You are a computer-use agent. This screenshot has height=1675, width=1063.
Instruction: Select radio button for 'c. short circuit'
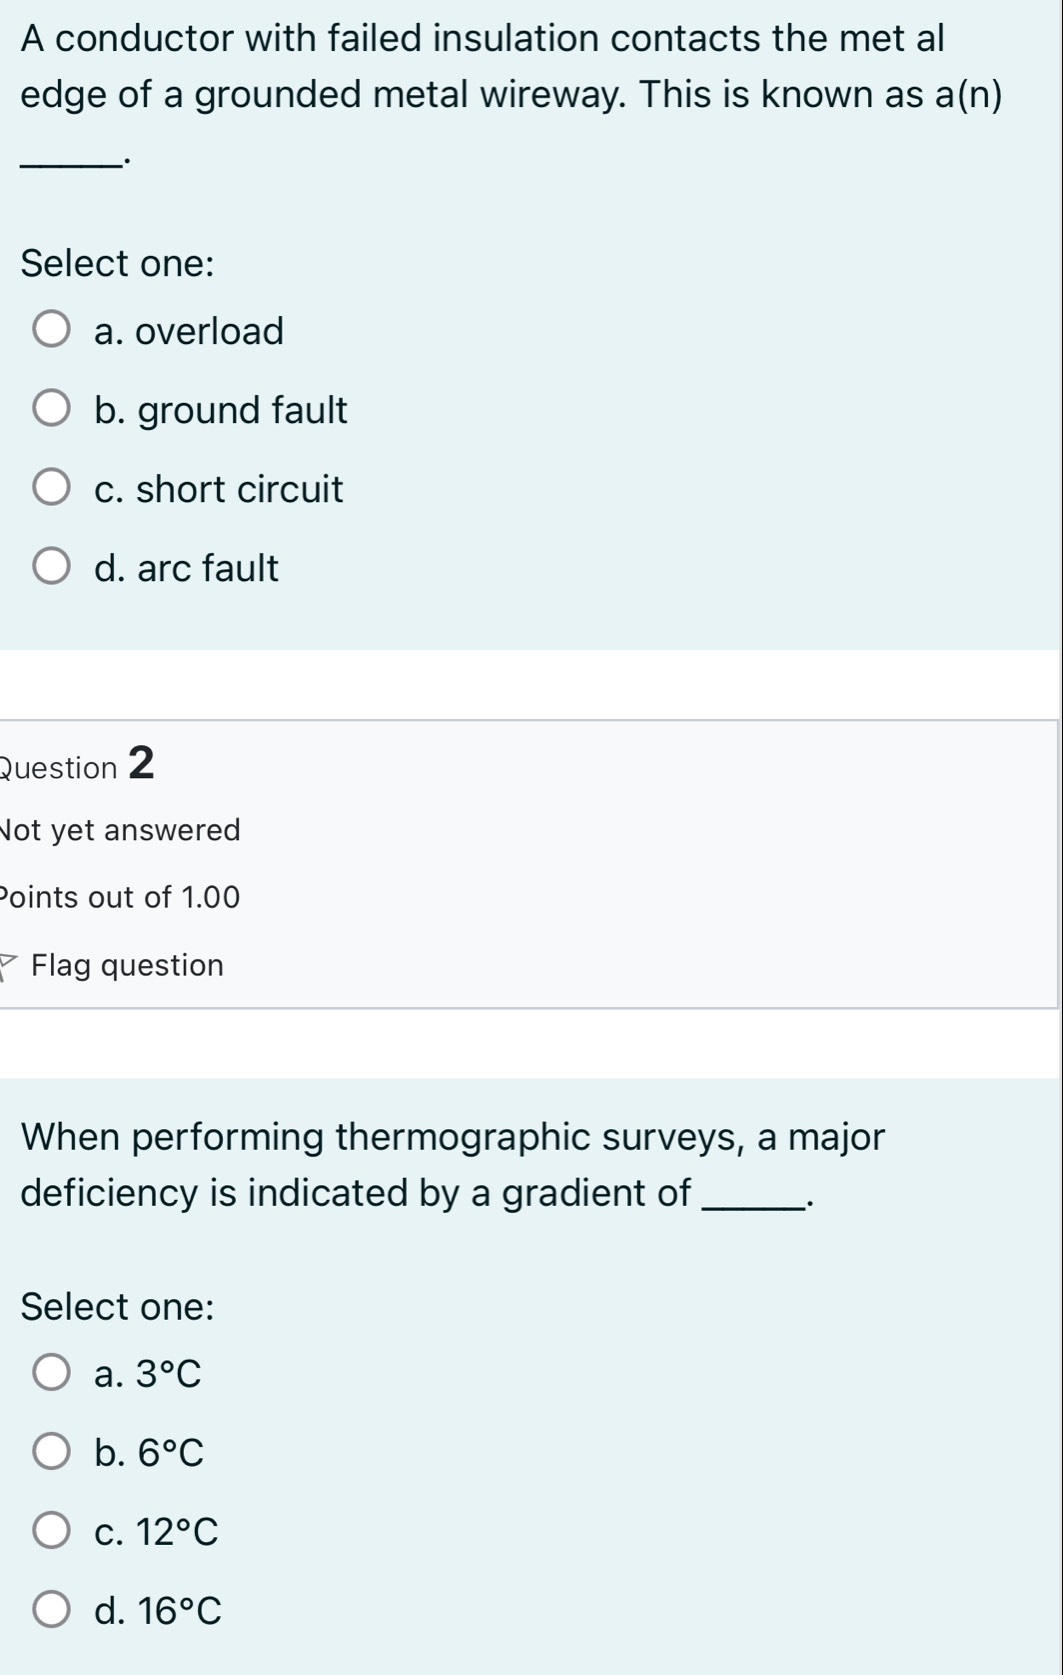(x=52, y=488)
